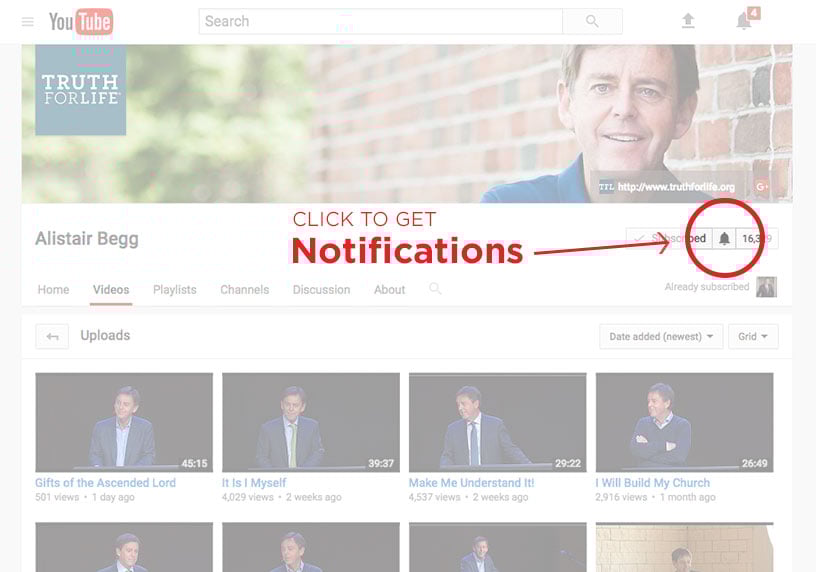Image resolution: width=816 pixels, height=572 pixels.
Task: Toggle channel notification bell
Action: [x=724, y=239]
